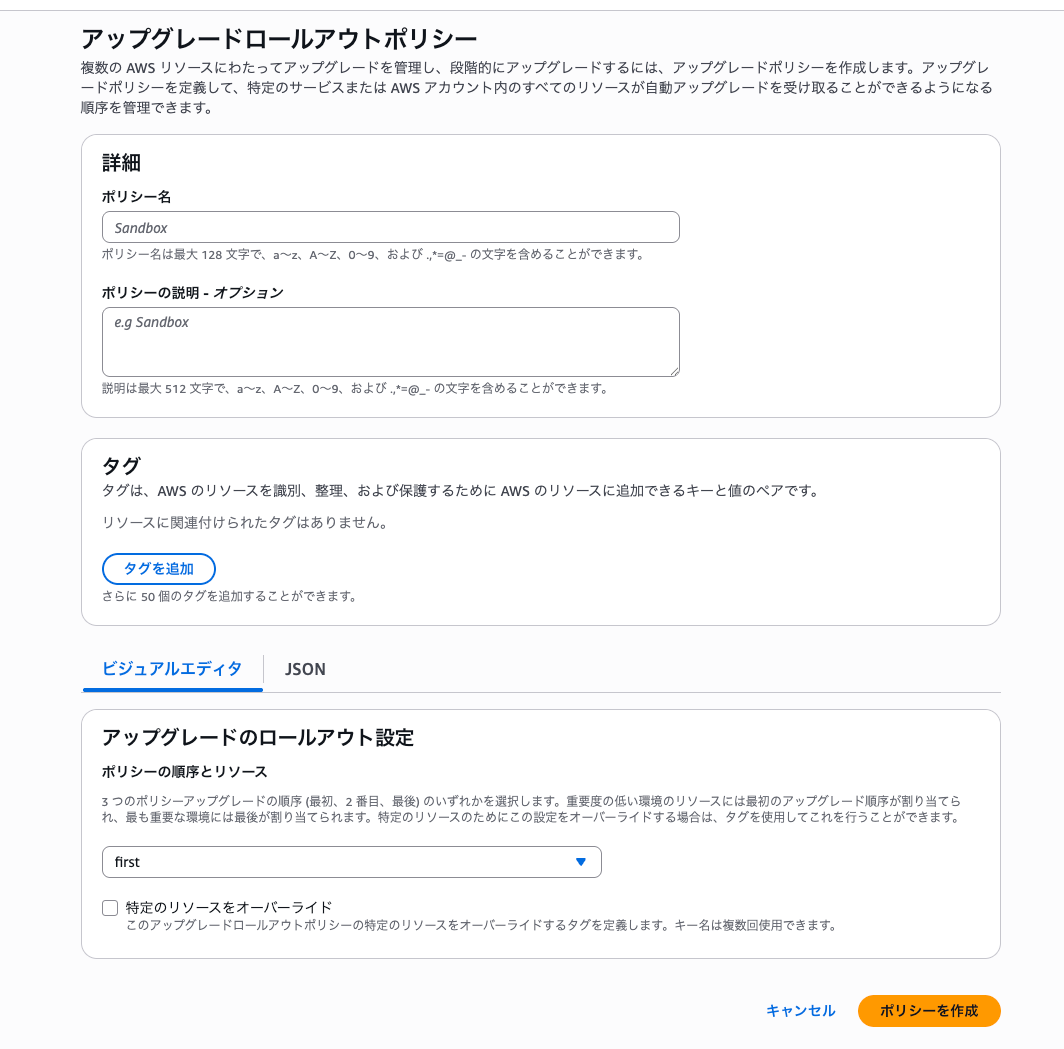Switch to the ビジュアルエディタ tab
The height and width of the screenshot is (1049, 1064).
[172, 669]
